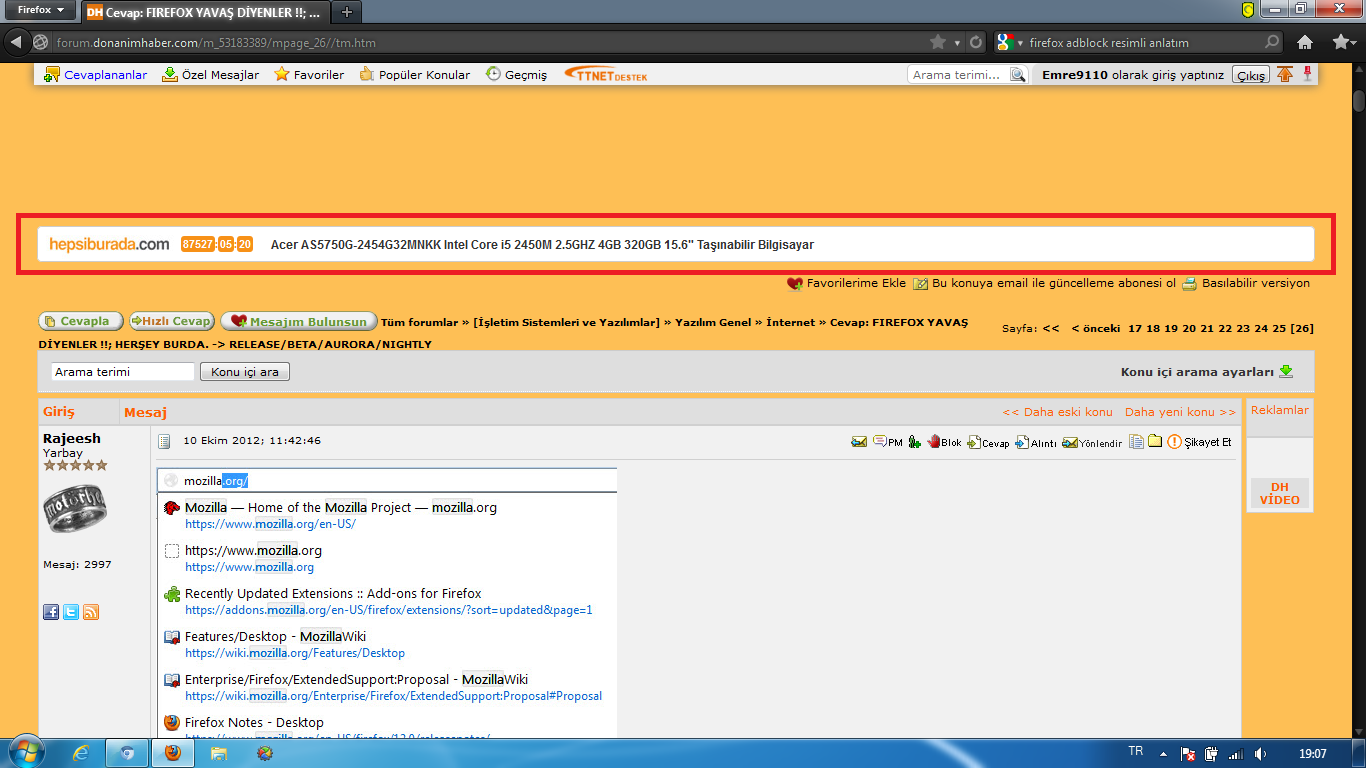
Task: Click the Mesajım Bulunsun button
Action: click(x=299, y=321)
